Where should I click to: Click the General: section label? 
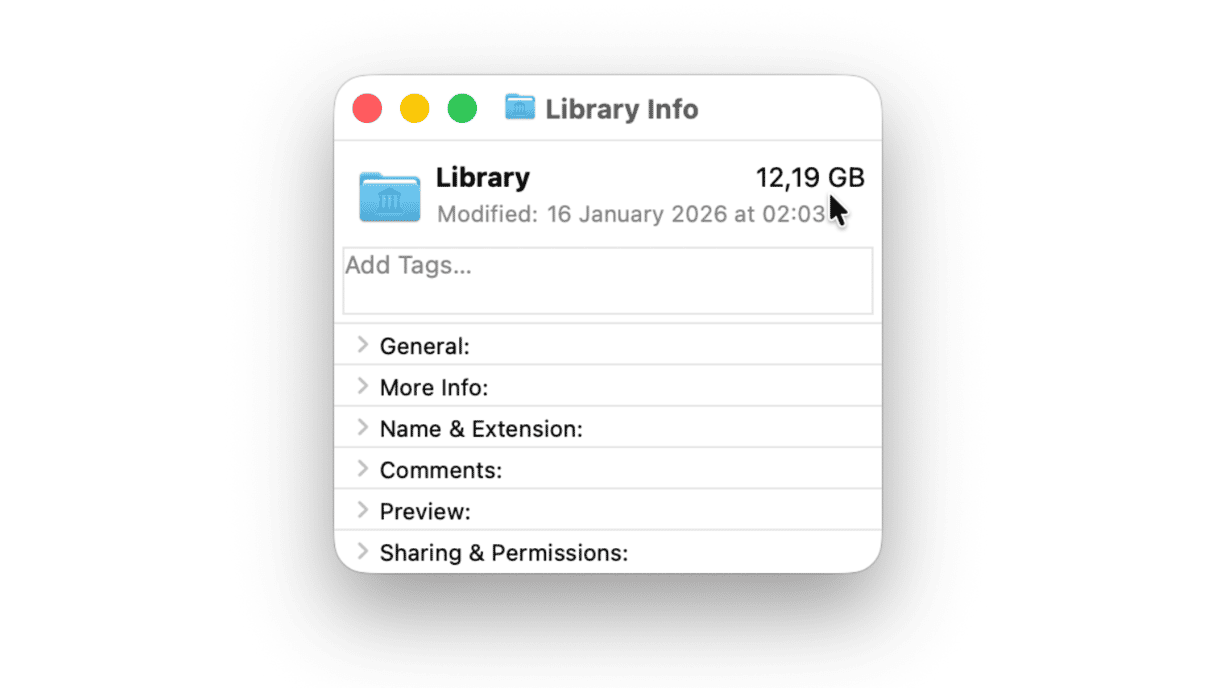click(x=425, y=347)
